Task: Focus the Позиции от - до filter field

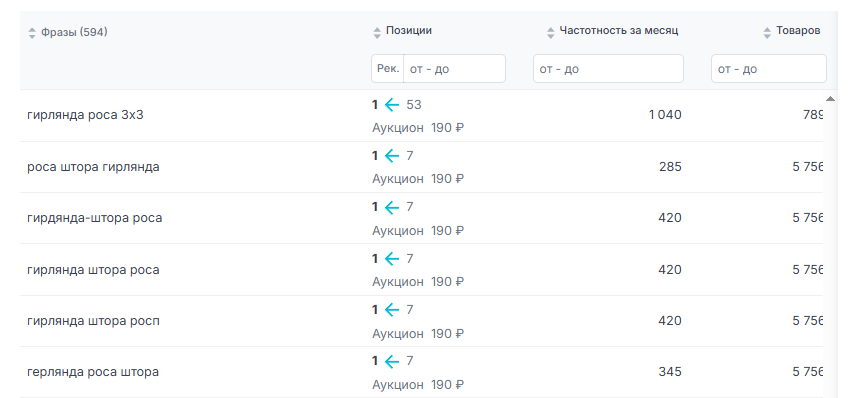Action: [455, 69]
